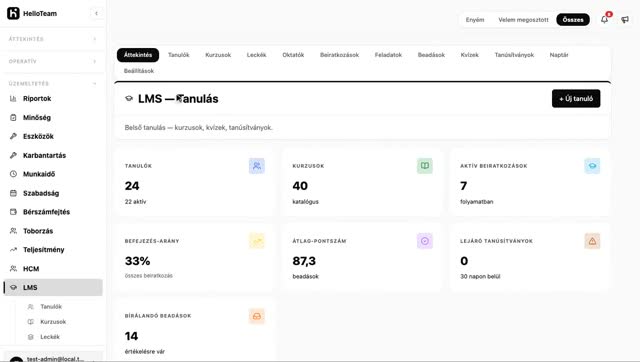Click the 33% completion rate value
Viewport: 640px width, 362px height.
click(138, 261)
